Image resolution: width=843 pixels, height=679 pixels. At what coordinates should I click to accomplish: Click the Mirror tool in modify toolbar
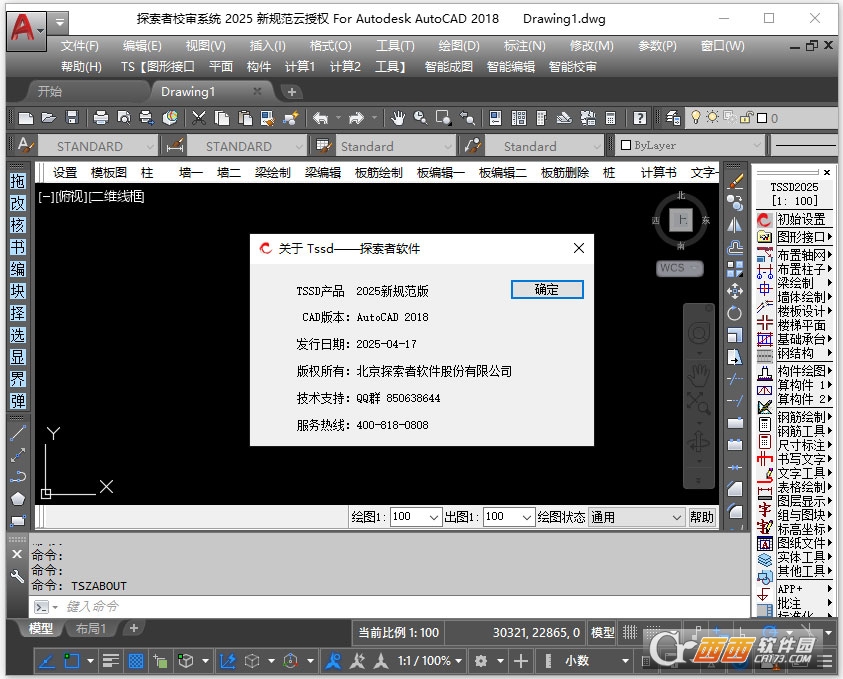click(734, 225)
